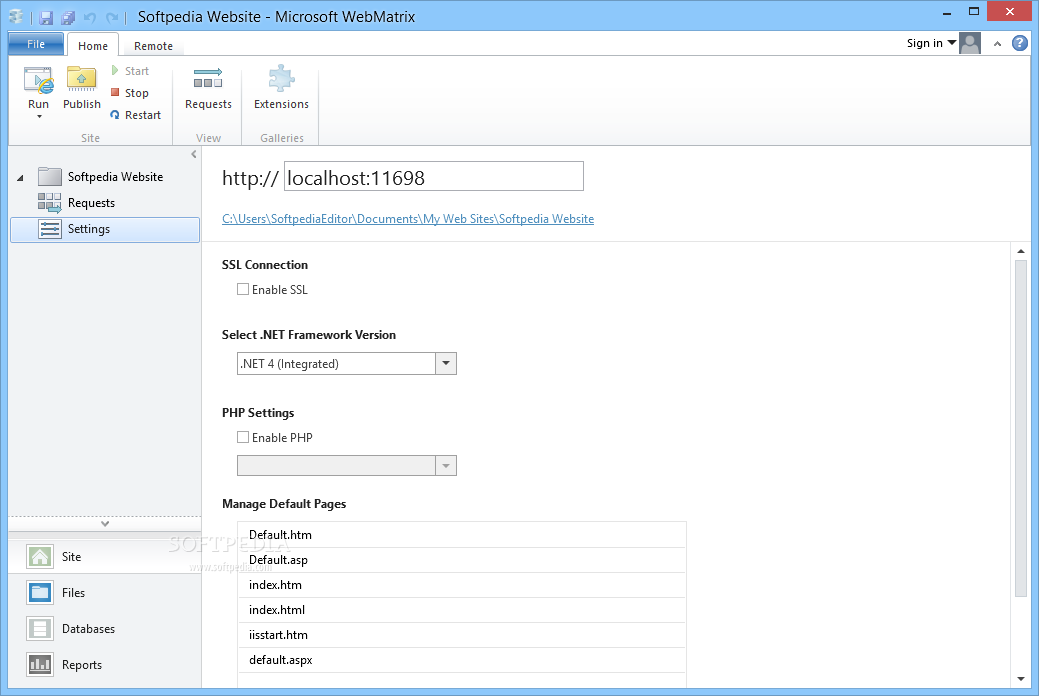Click the Redo icon in the title bar
Screen dimensions: 1039x696
[x=112, y=17]
